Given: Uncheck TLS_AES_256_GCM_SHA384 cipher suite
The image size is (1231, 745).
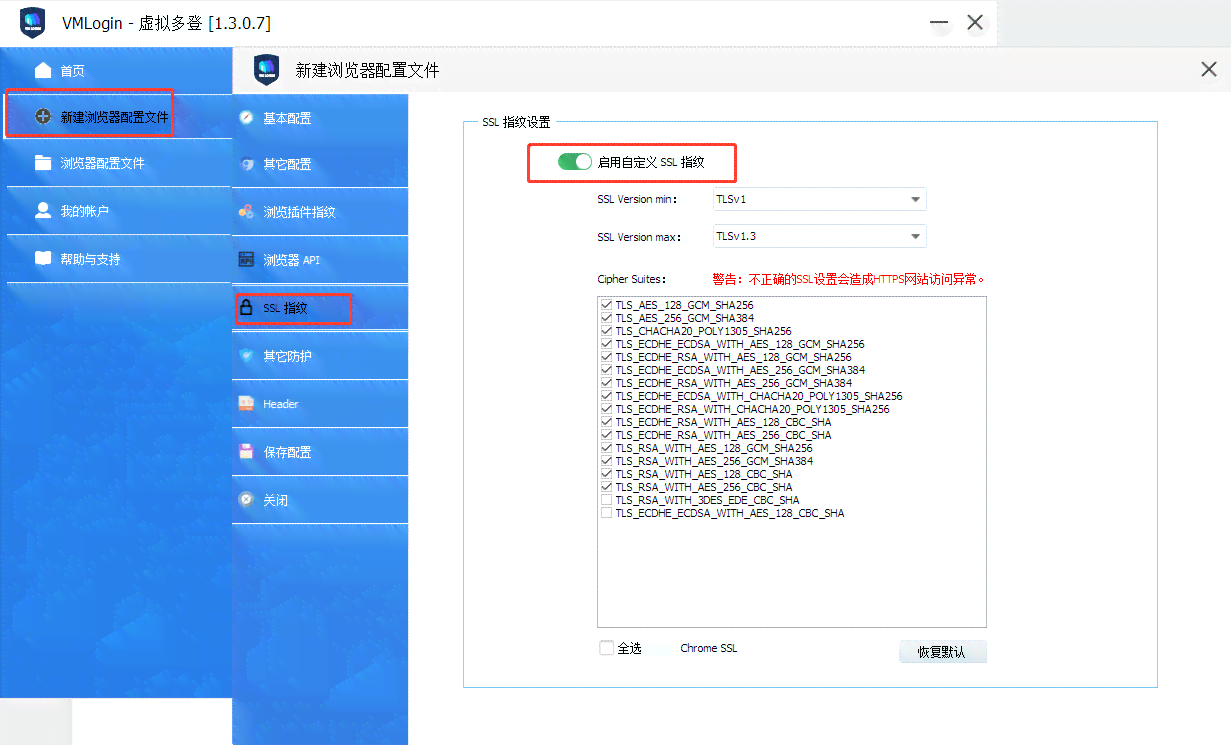Looking at the screenshot, I should point(606,317).
